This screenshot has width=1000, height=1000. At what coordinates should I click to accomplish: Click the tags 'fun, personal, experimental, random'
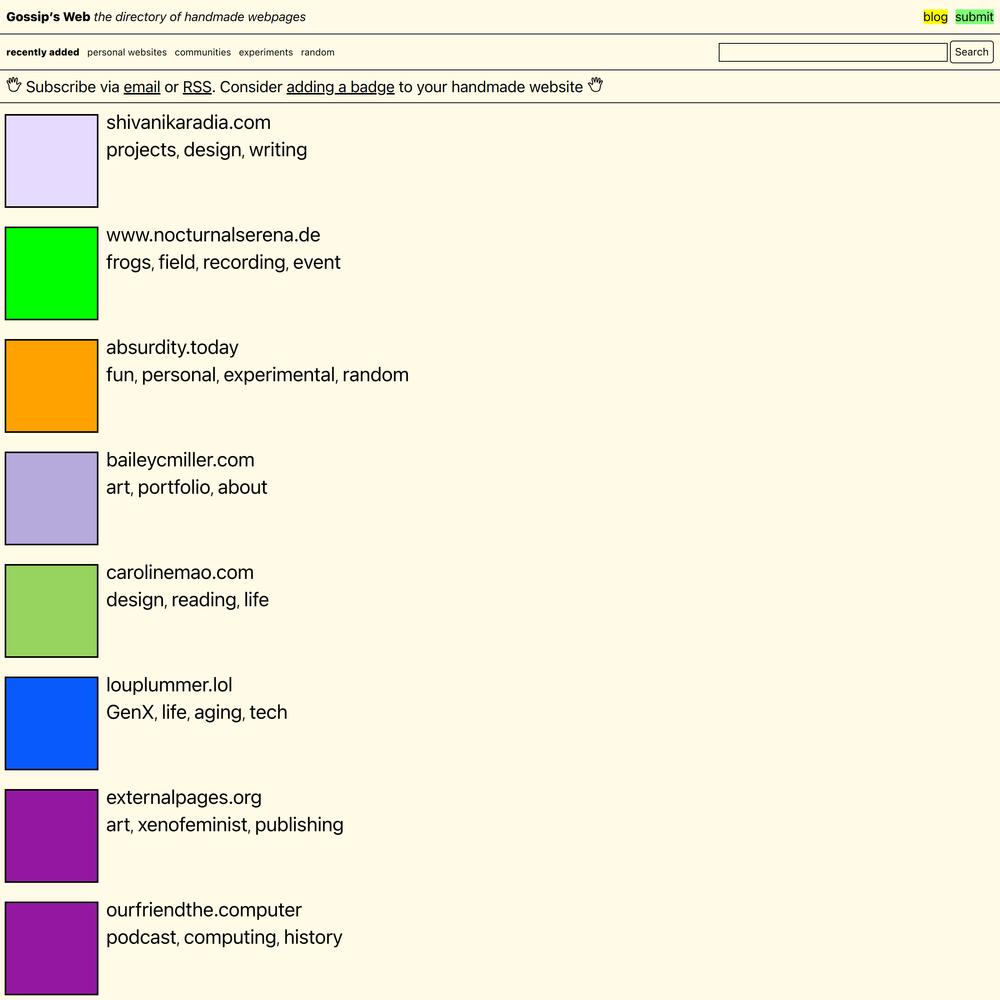[257, 375]
